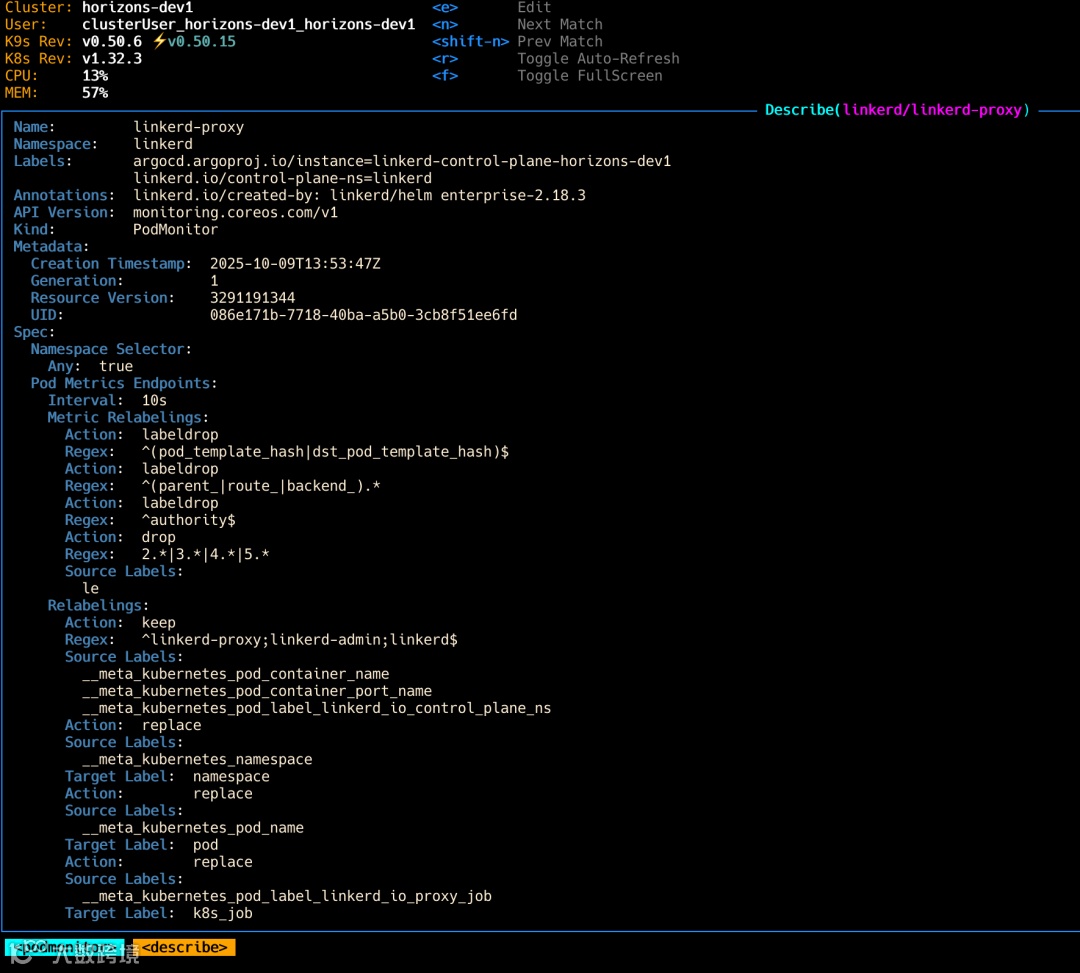Click Target Label value namespace
The width and height of the screenshot is (1080, 973).
[231, 777]
